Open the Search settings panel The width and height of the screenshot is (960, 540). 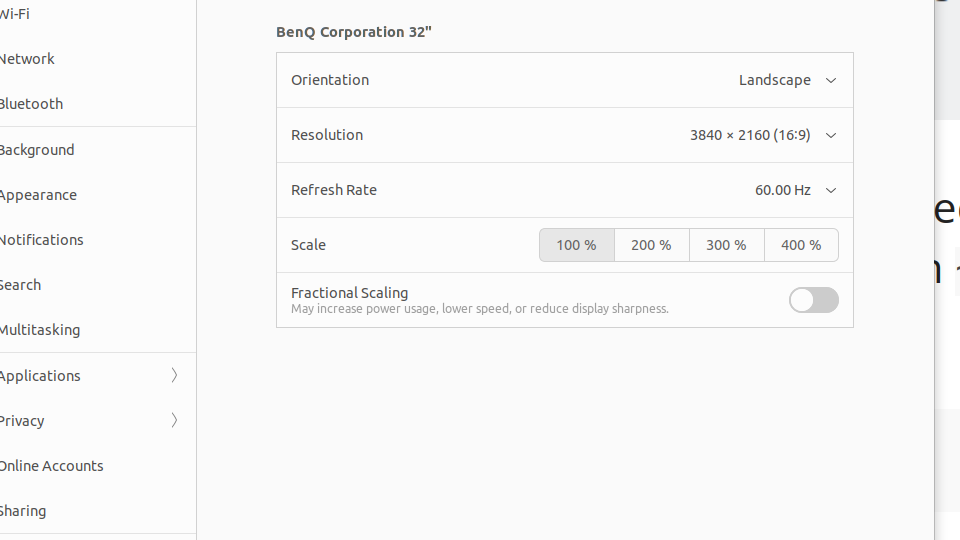(20, 285)
